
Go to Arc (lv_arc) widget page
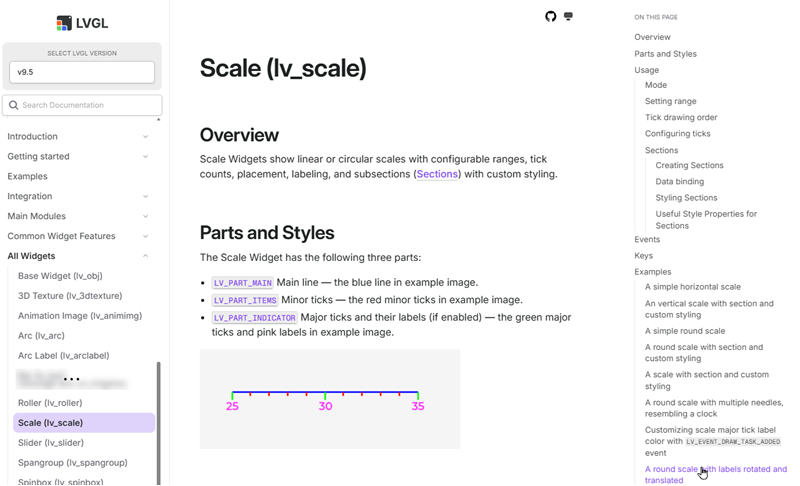point(41,336)
